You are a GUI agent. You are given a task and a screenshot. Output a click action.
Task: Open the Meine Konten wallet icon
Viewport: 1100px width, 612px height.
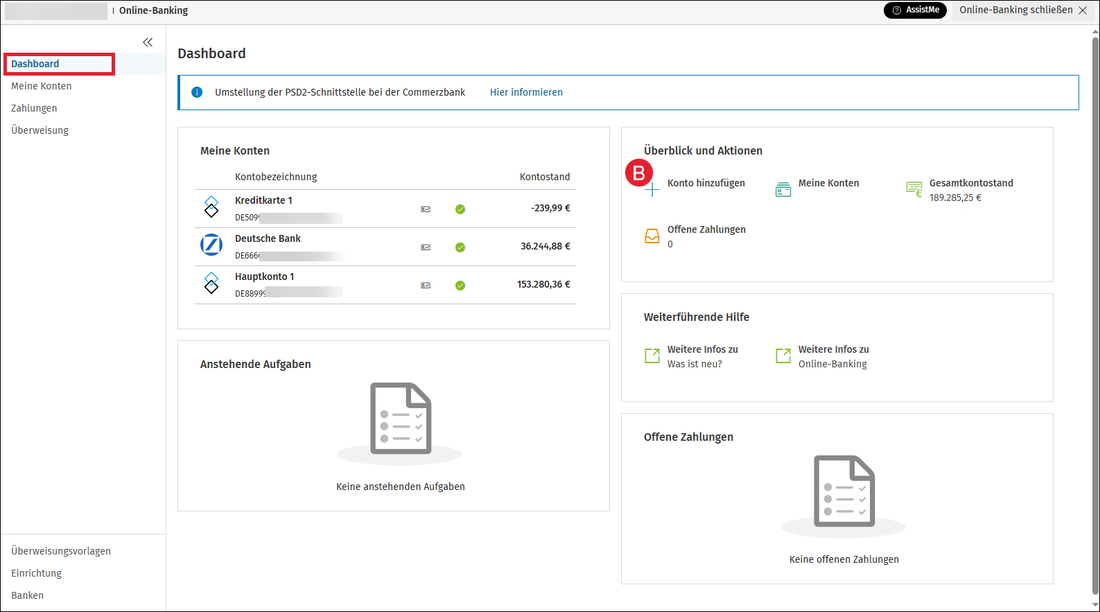(x=783, y=189)
